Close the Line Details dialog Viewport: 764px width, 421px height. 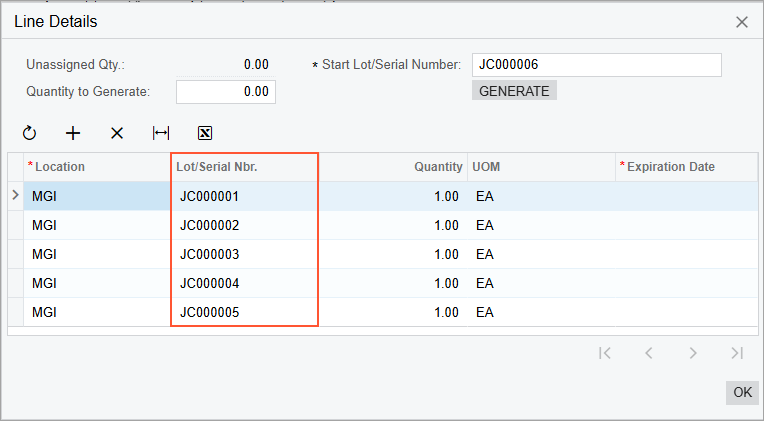(742, 21)
